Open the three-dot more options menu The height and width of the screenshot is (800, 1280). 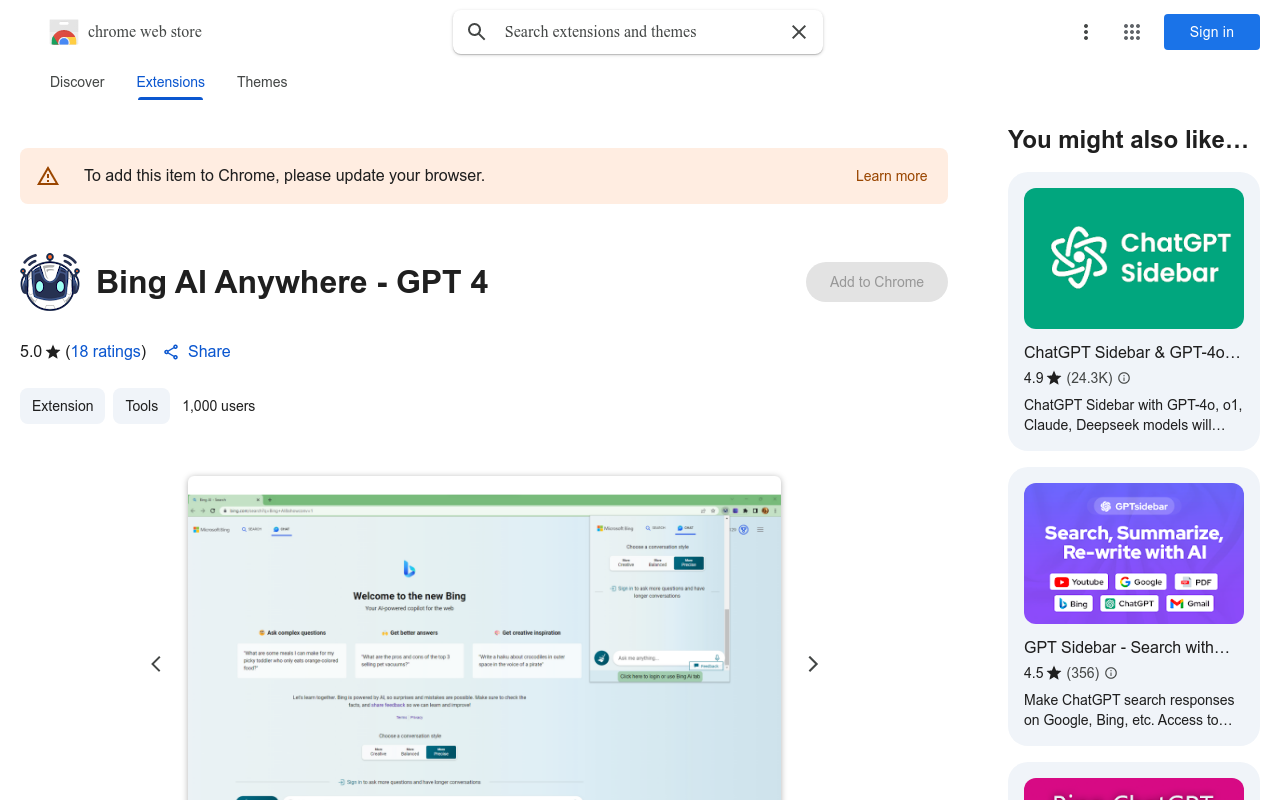click(1086, 32)
